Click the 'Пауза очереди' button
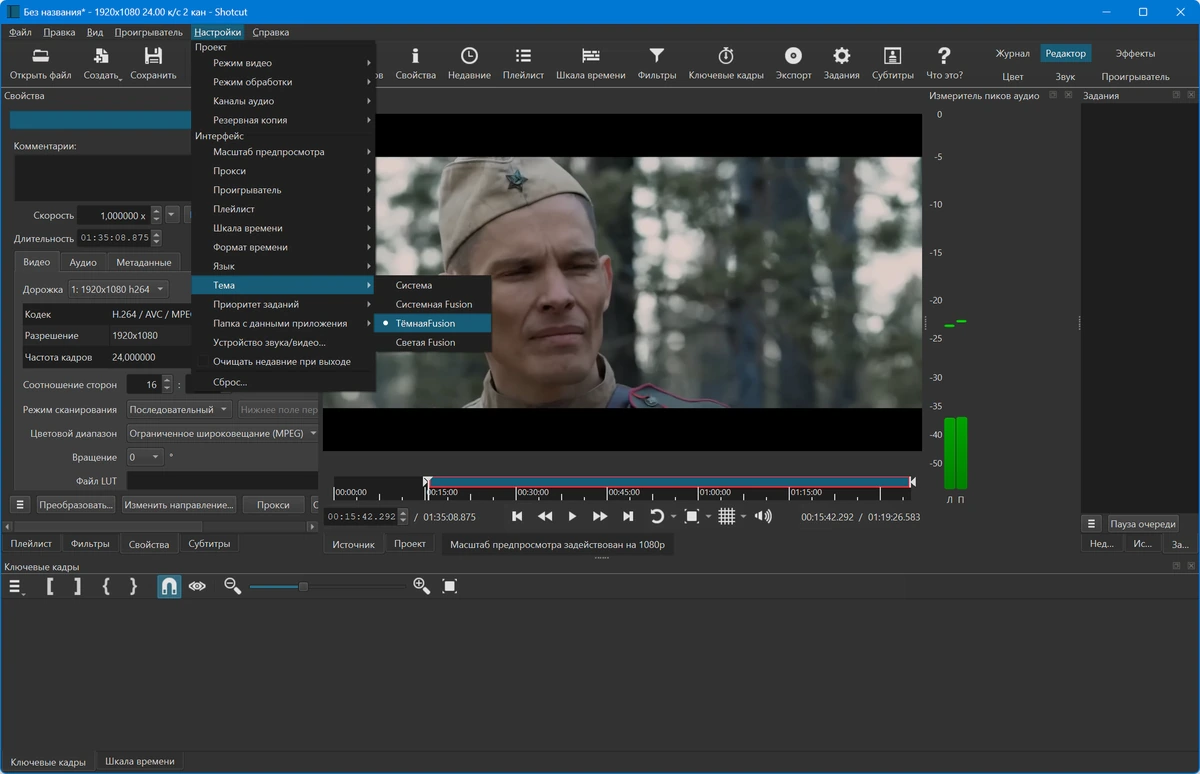 [1142, 524]
